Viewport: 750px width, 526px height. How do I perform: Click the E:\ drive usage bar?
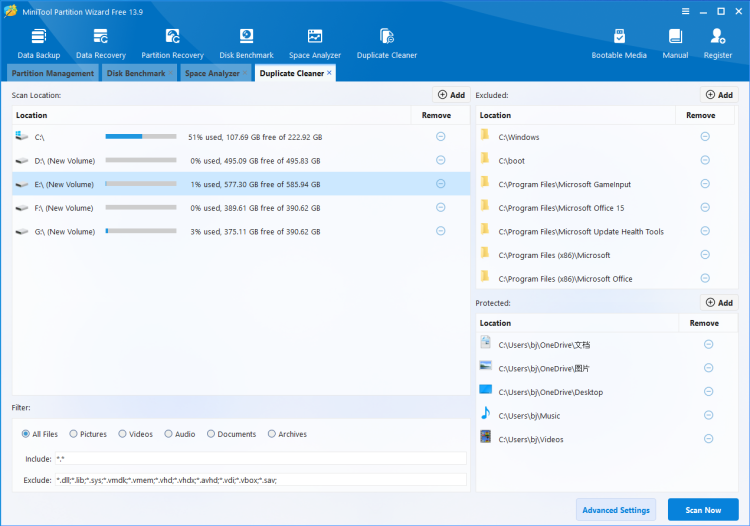pos(141,184)
